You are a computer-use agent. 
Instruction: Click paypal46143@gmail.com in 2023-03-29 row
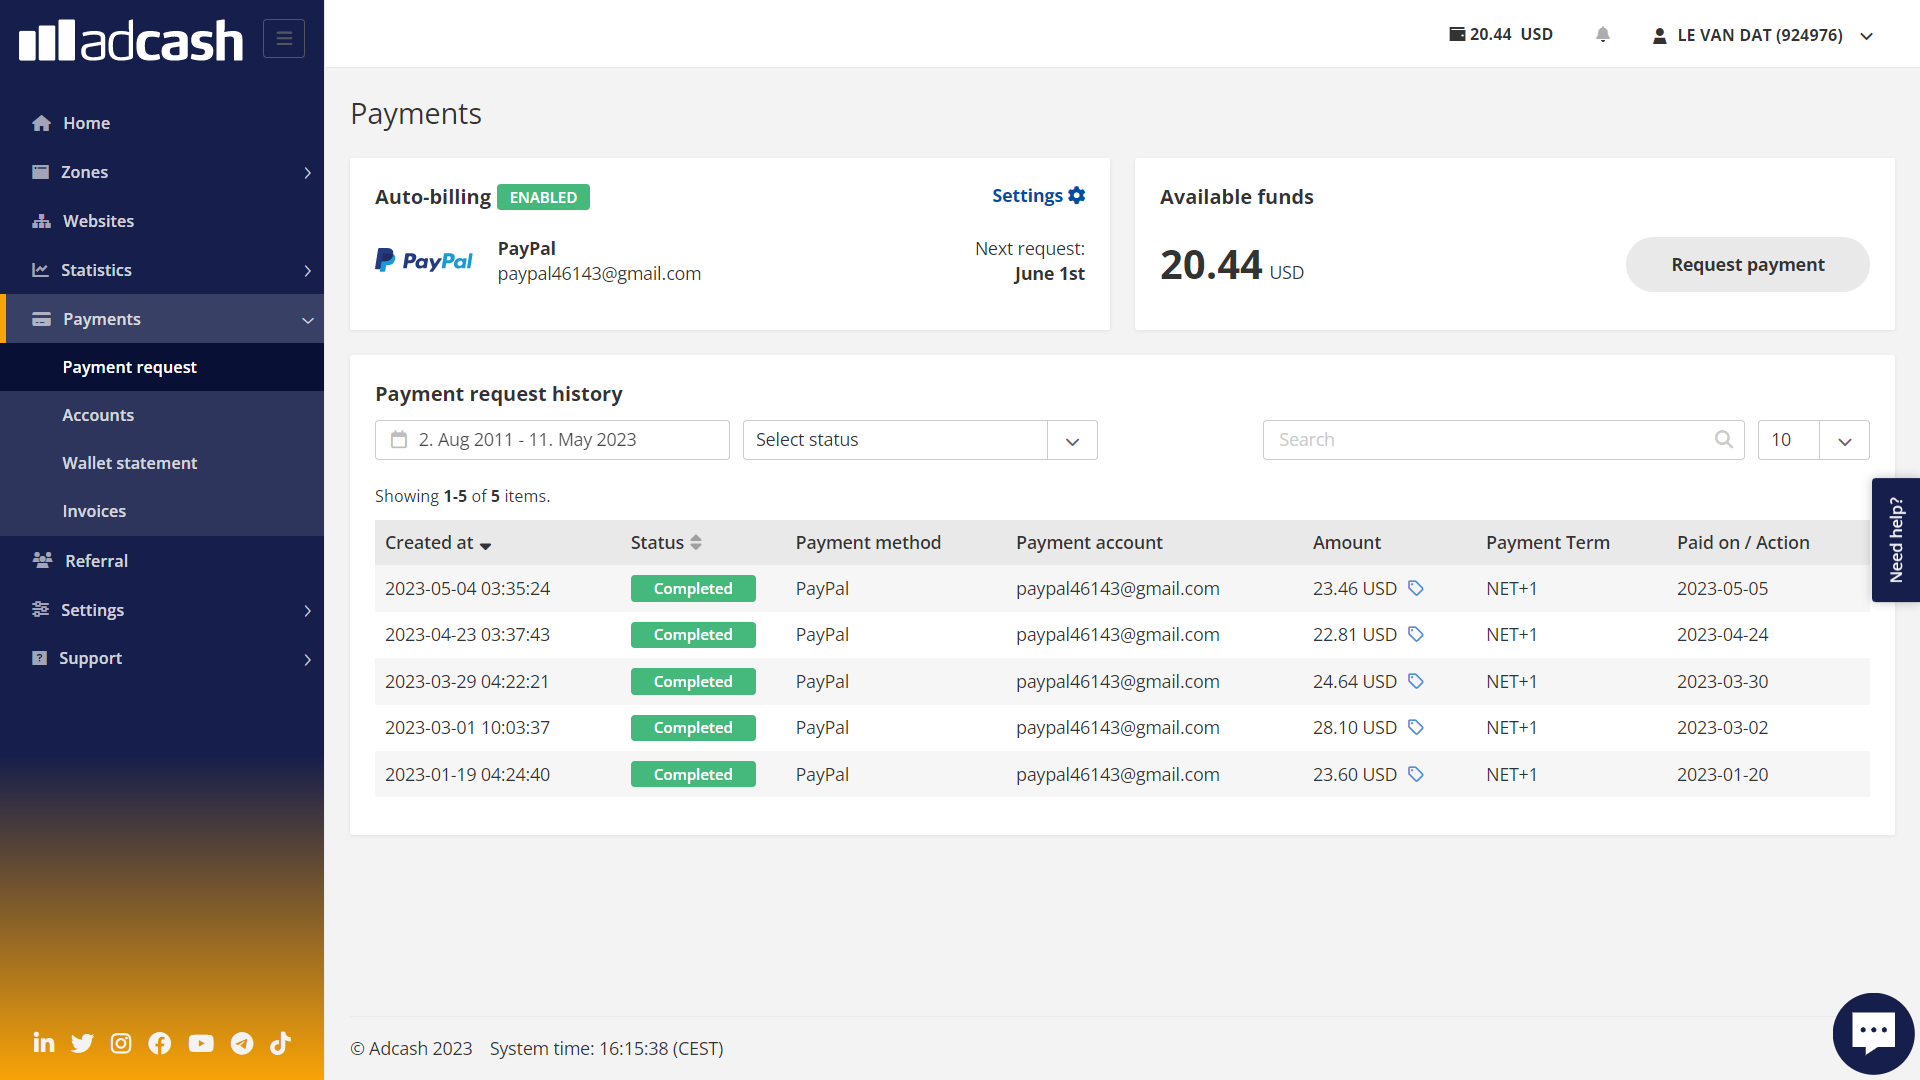(1117, 681)
